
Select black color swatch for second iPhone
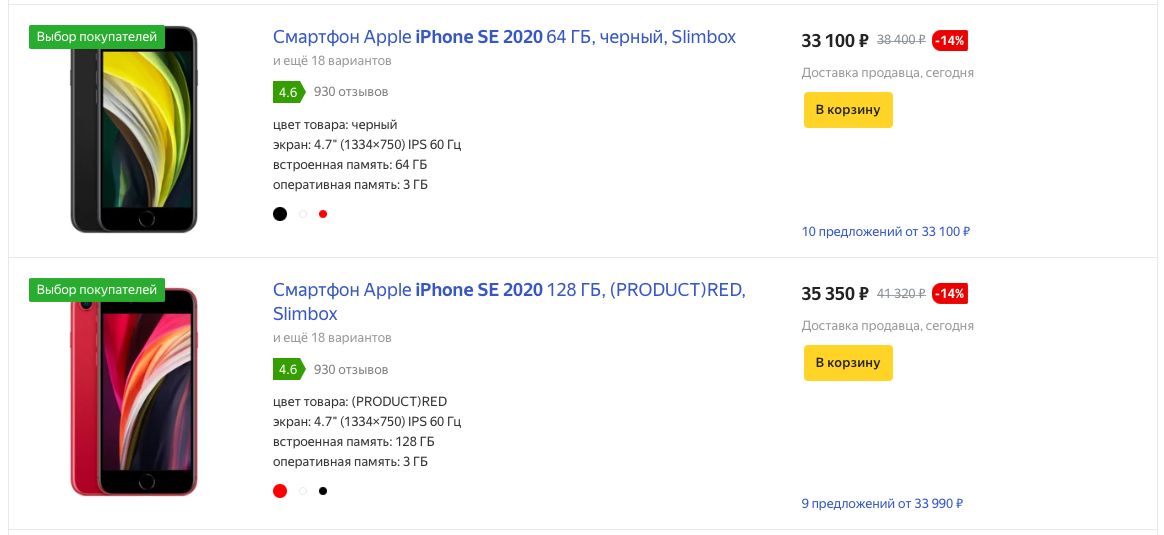(323, 490)
